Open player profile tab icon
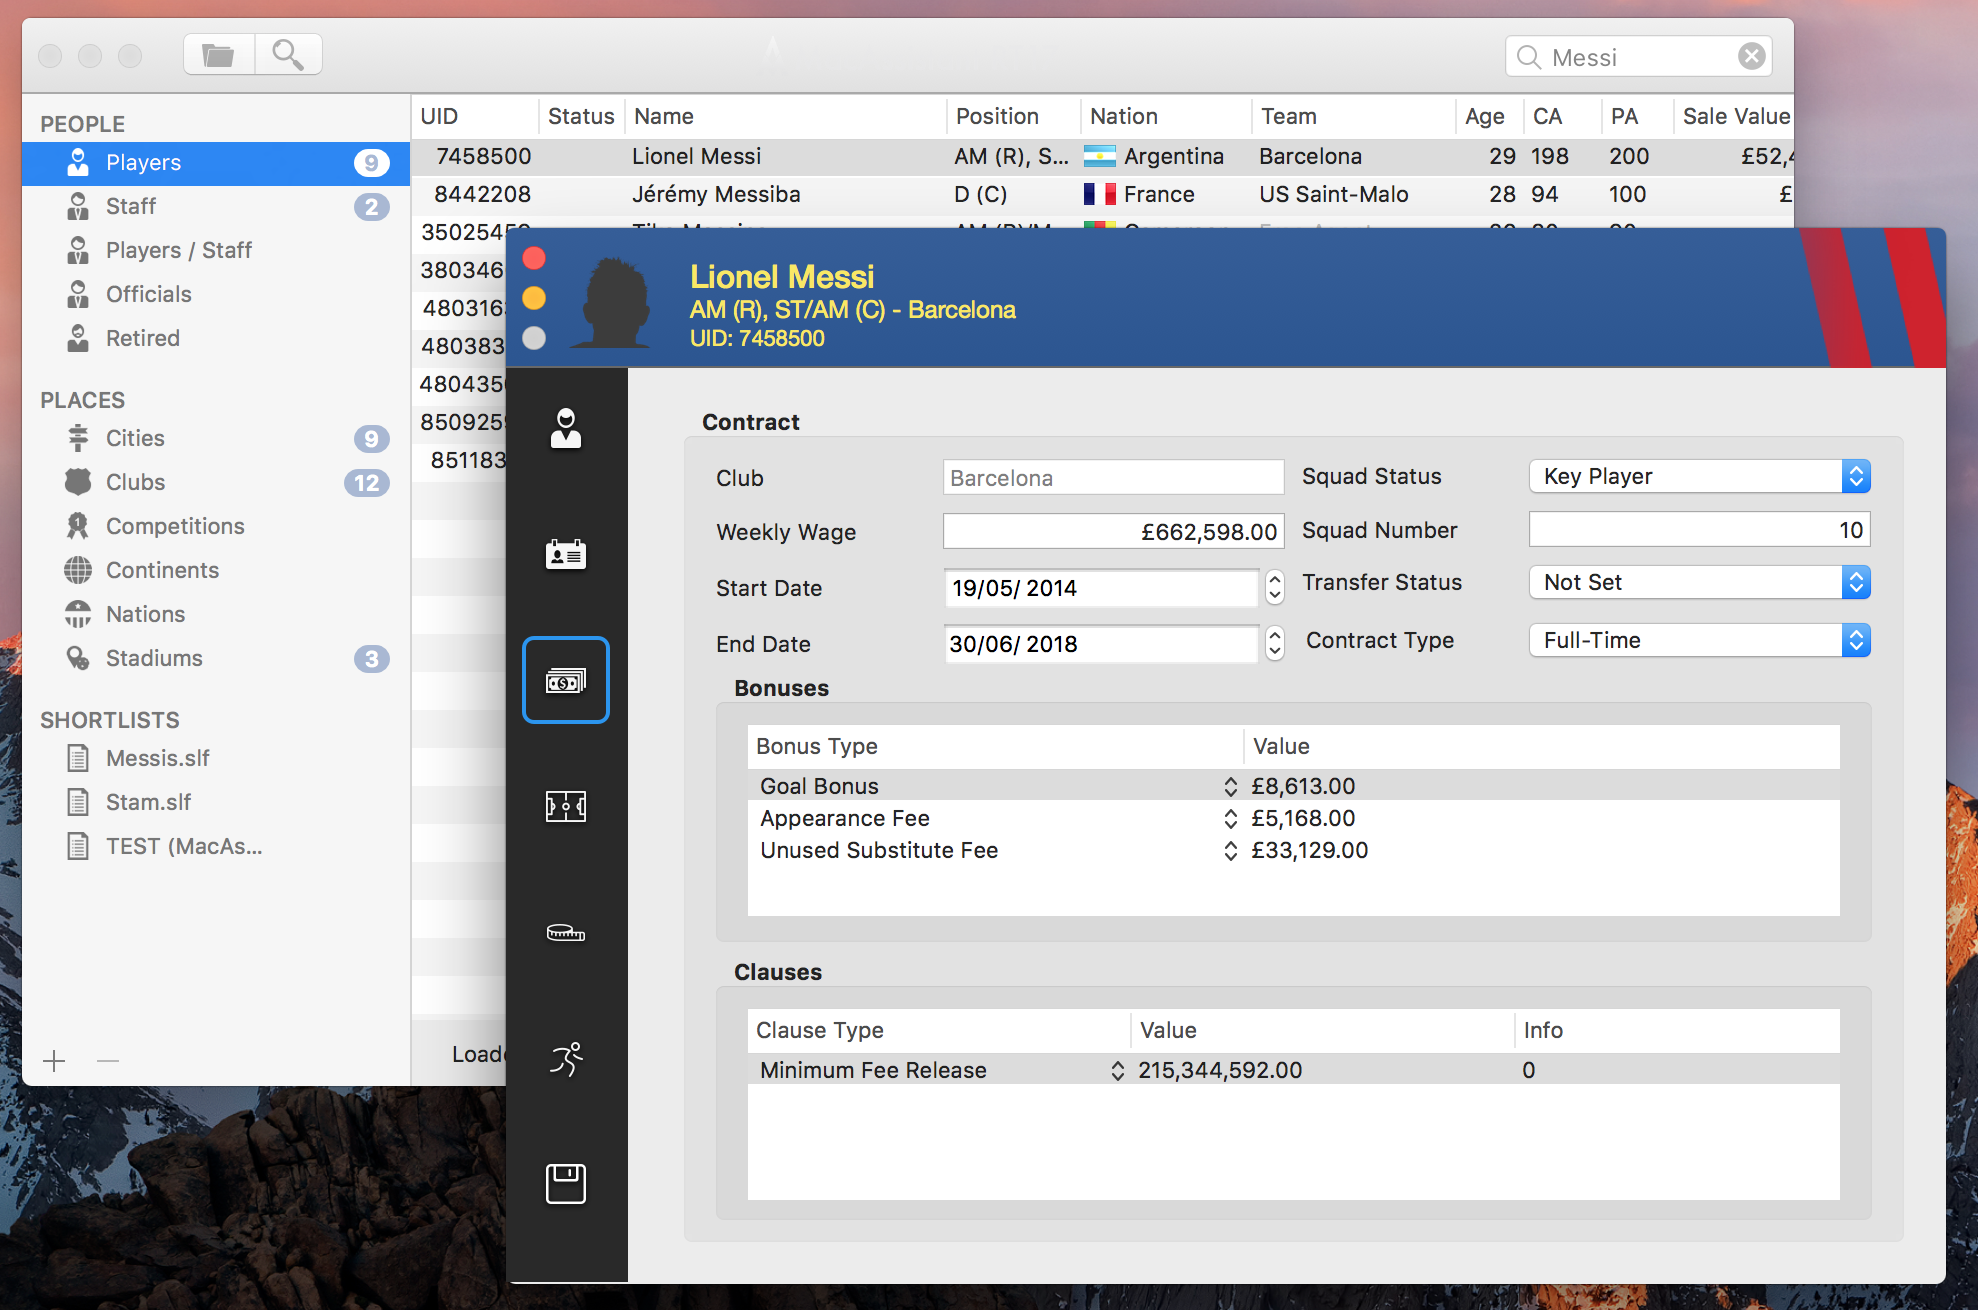This screenshot has height=1310, width=1978. point(566,429)
